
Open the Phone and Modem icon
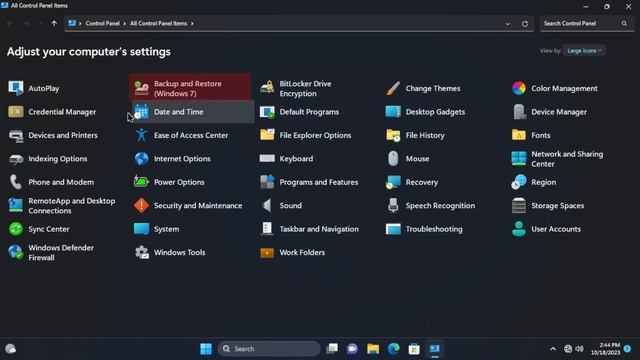[x=16, y=182]
